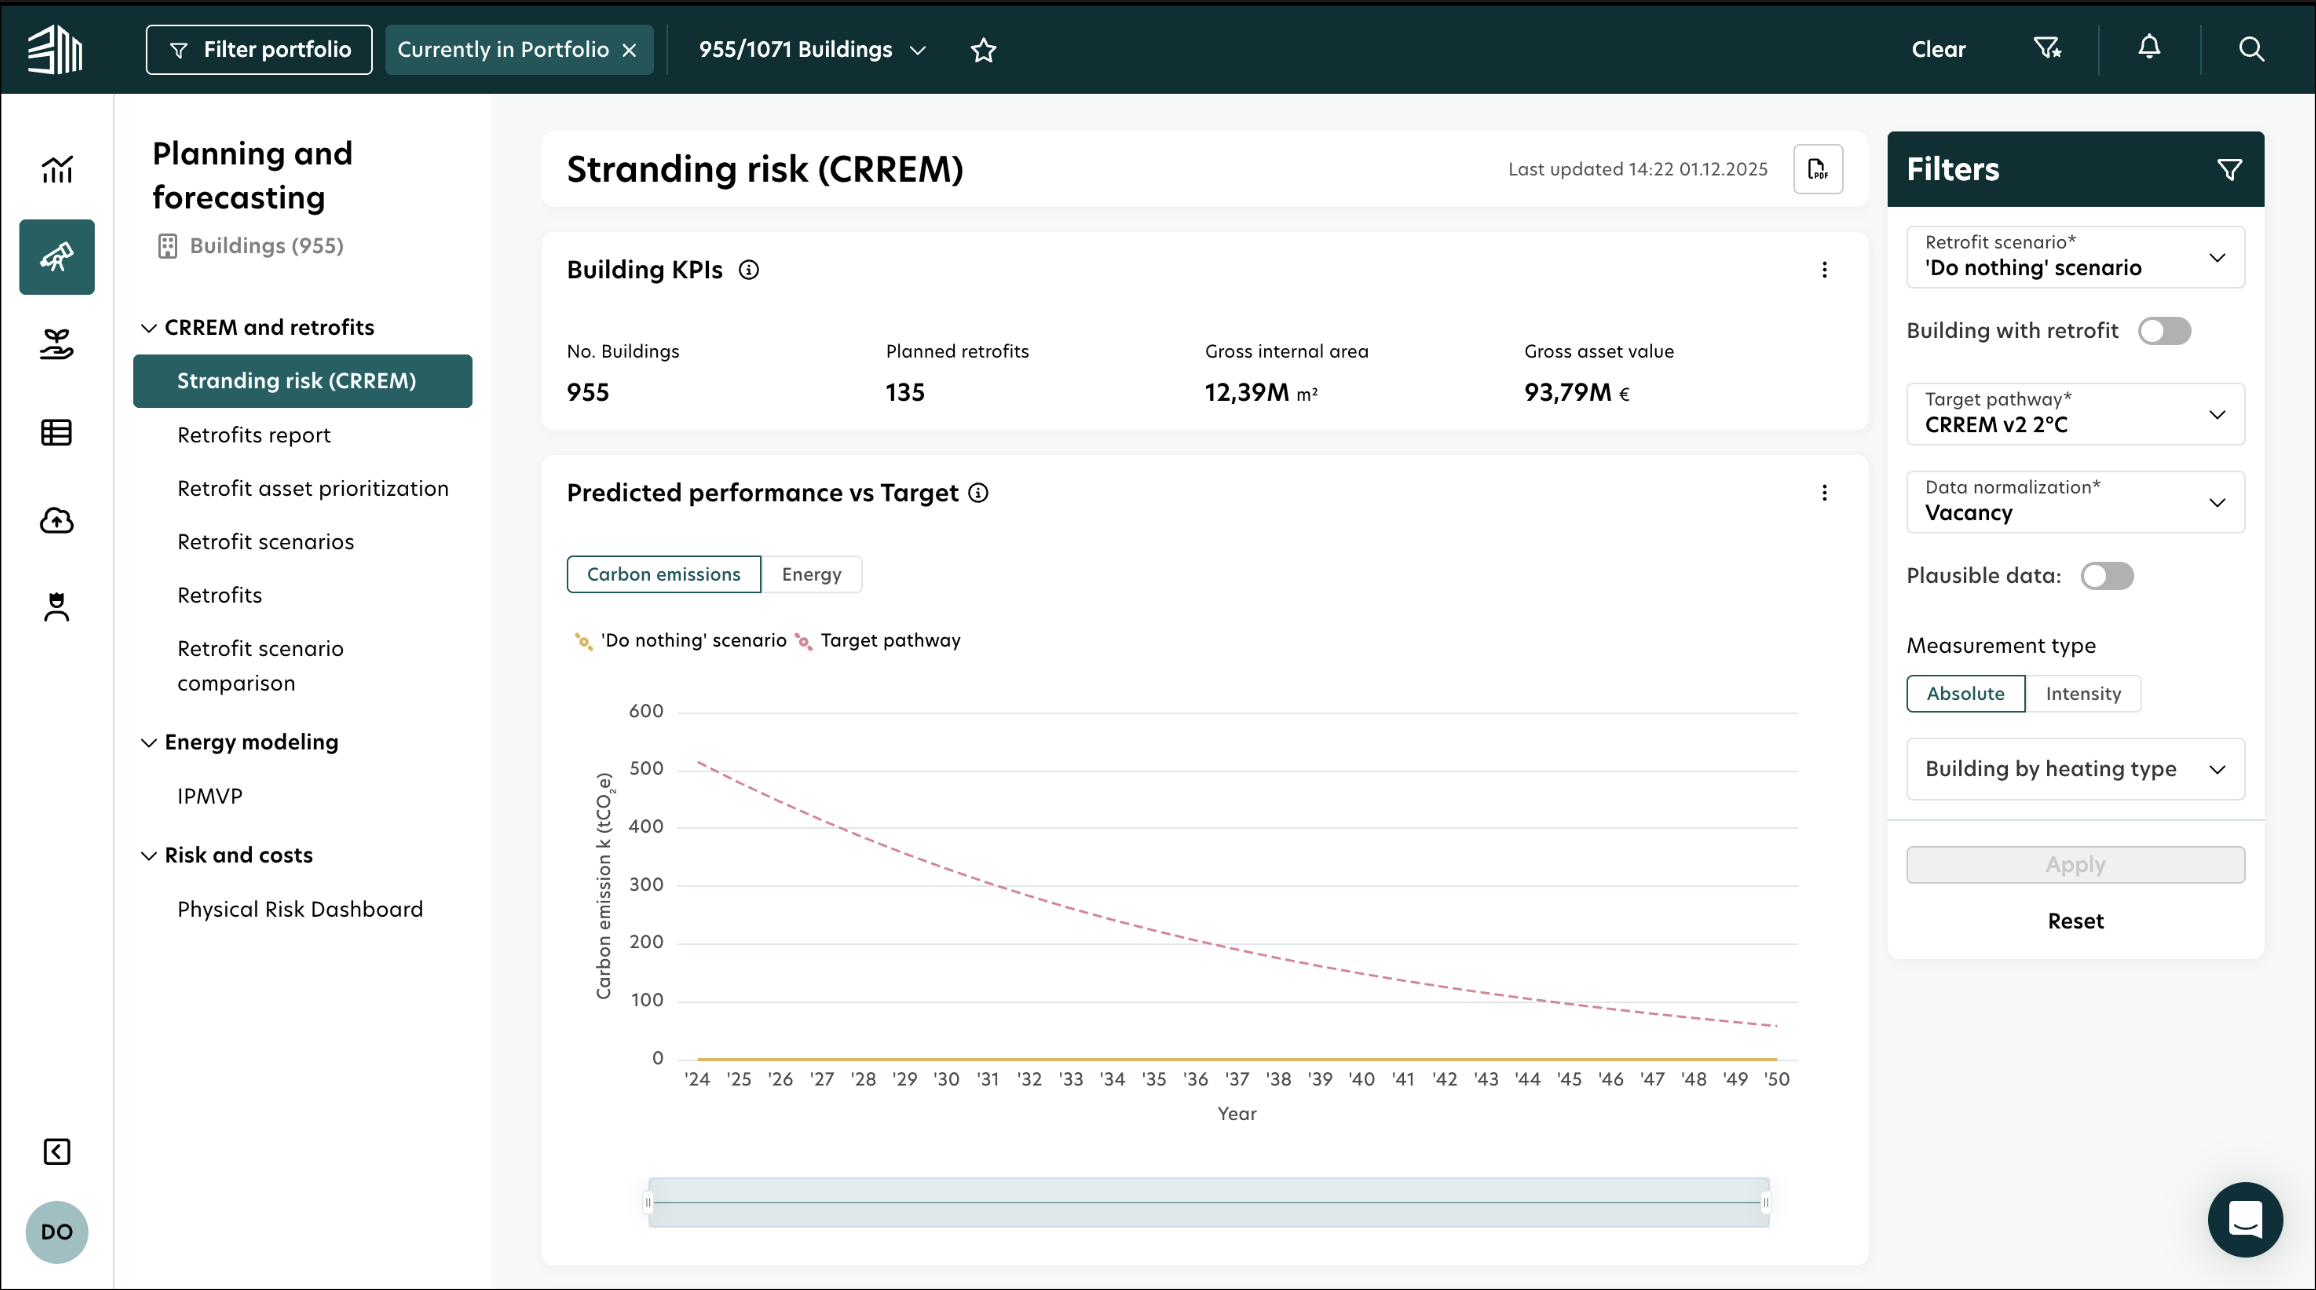This screenshot has height=1290, width=2316.
Task: Open the Physical Risk Dashboard
Action: click(300, 910)
